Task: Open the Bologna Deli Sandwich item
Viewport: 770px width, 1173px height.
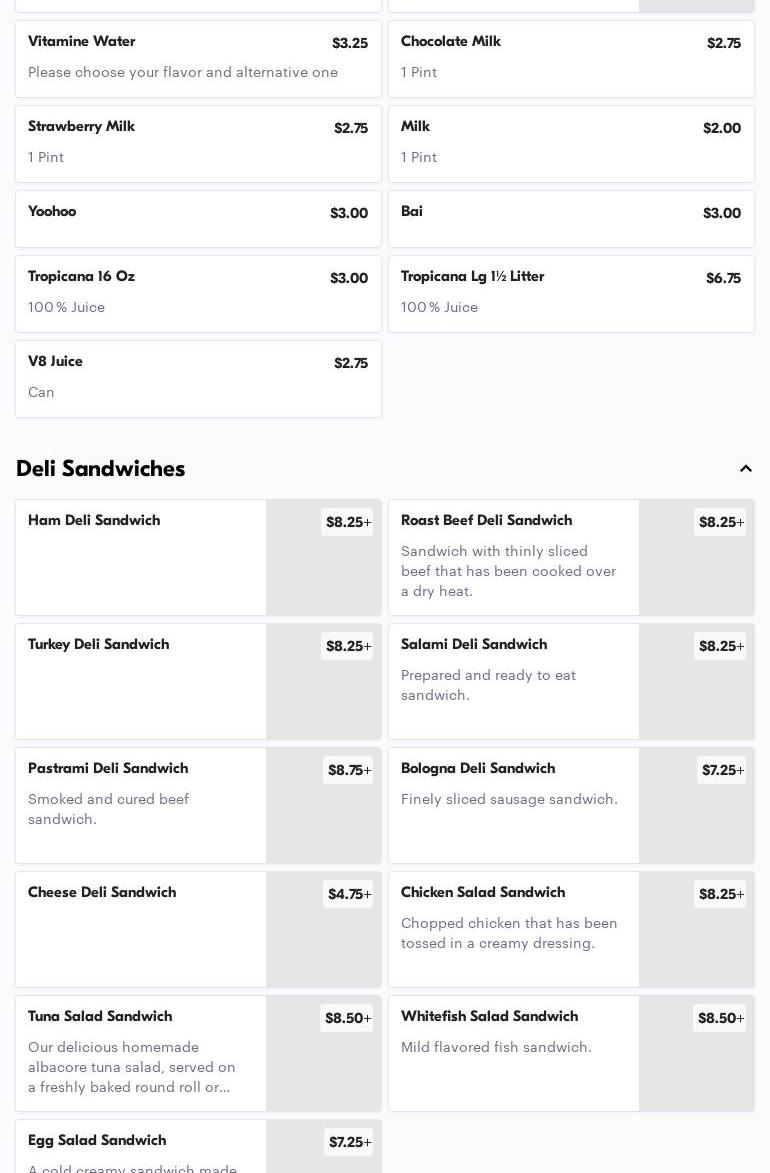Action: (513, 804)
